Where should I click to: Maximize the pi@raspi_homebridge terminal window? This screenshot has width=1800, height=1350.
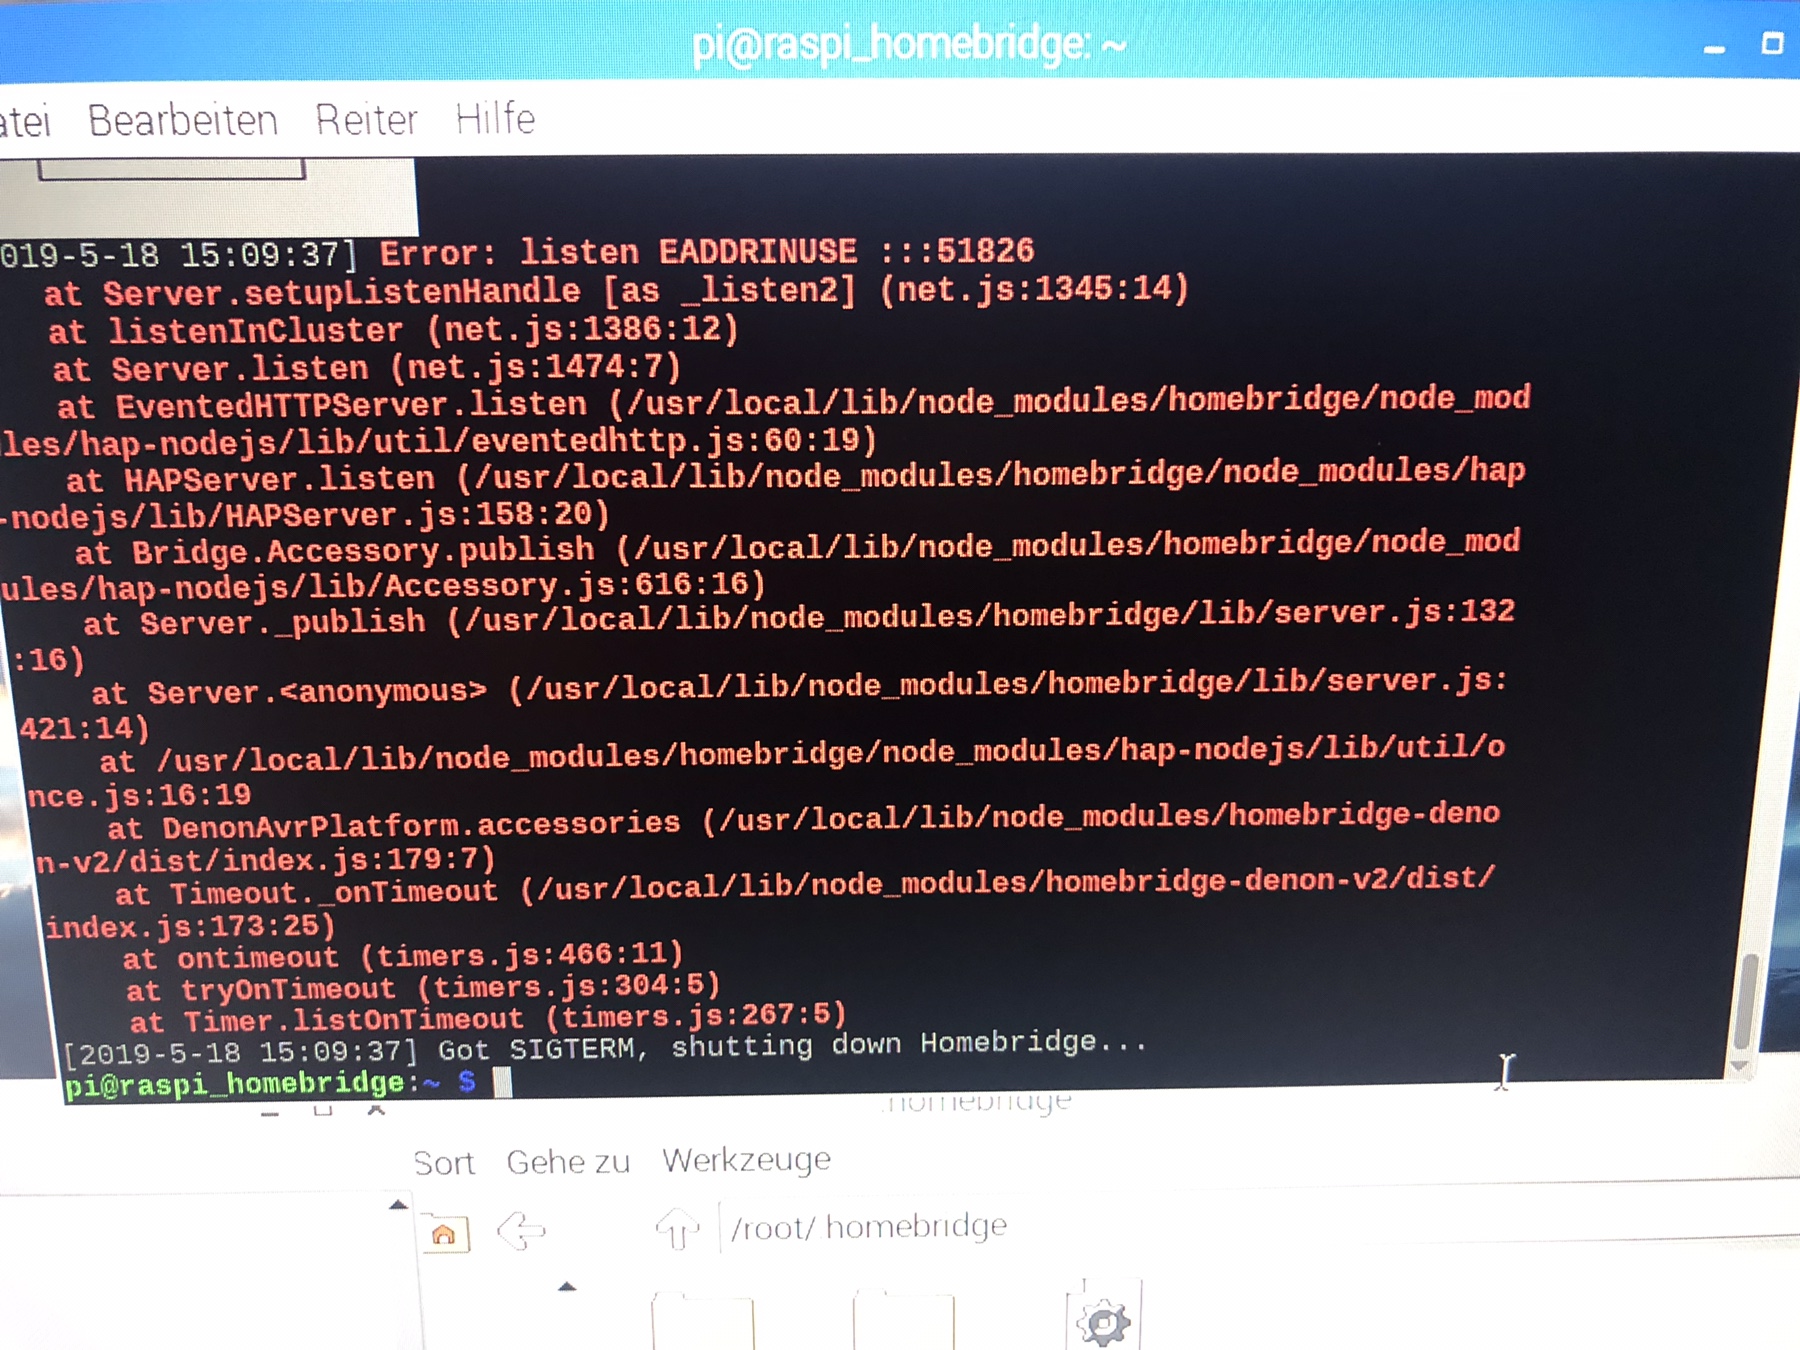1772,44
